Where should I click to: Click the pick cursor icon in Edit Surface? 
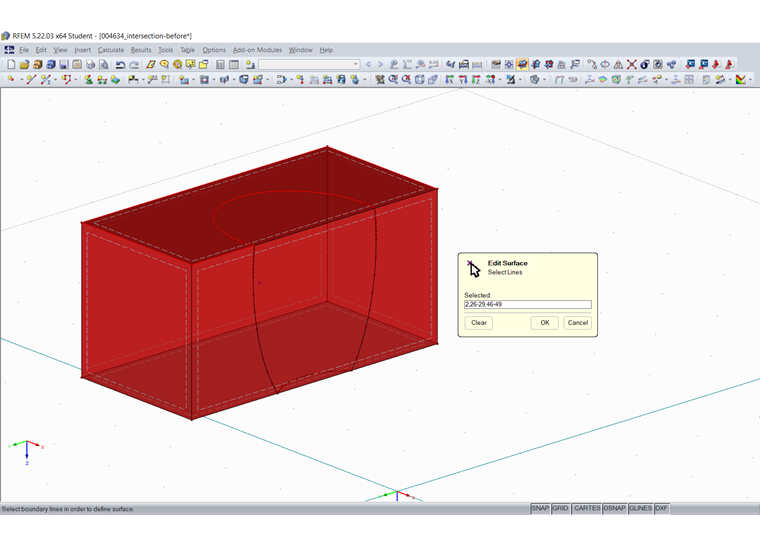474,268
